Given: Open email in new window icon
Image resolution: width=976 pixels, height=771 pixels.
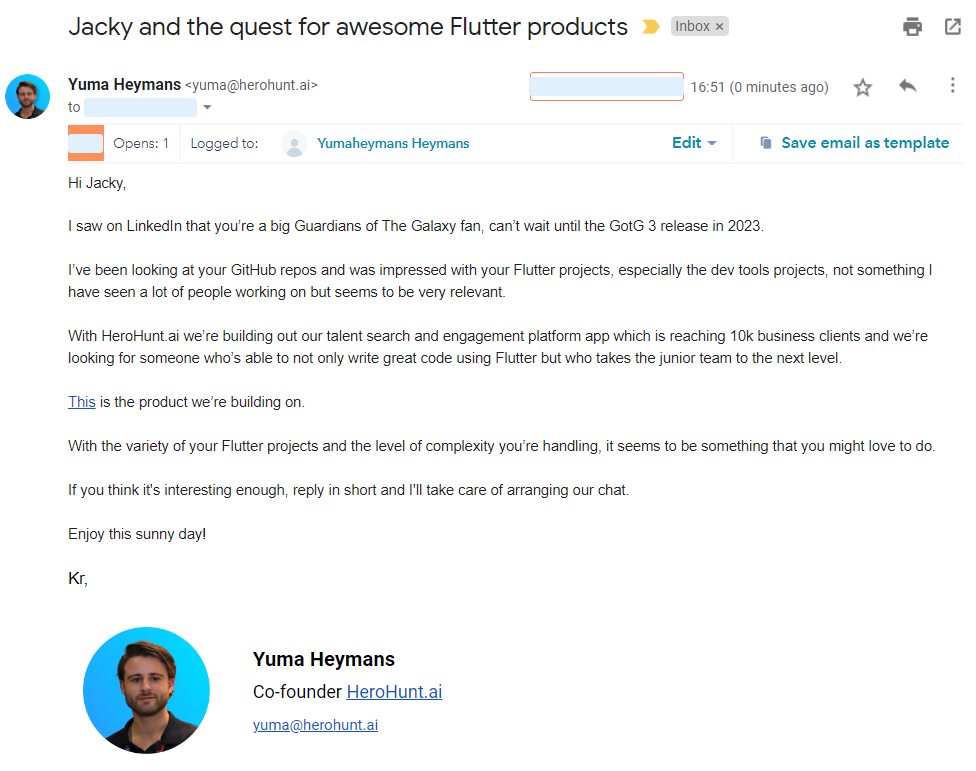Looking at the screenshot, I should tap(953, 27).
